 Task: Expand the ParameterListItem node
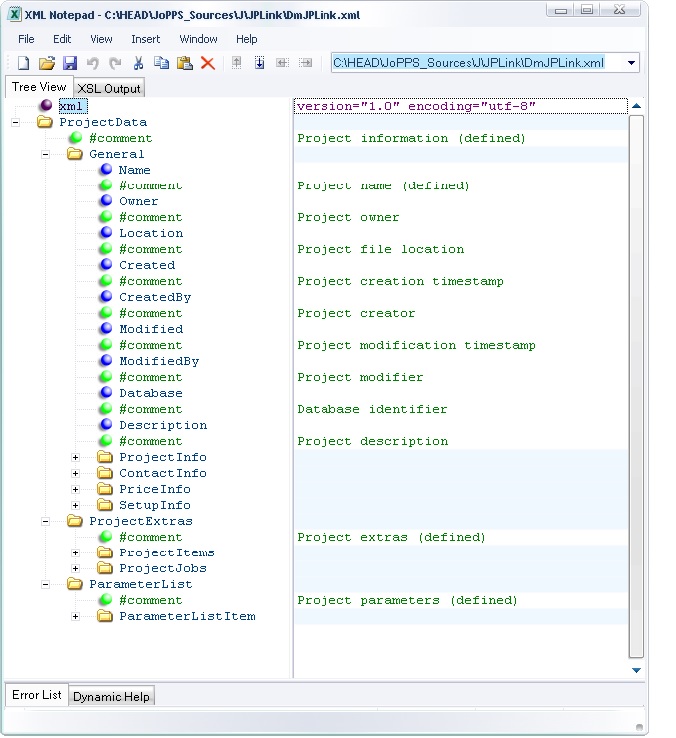pos(75,617)
